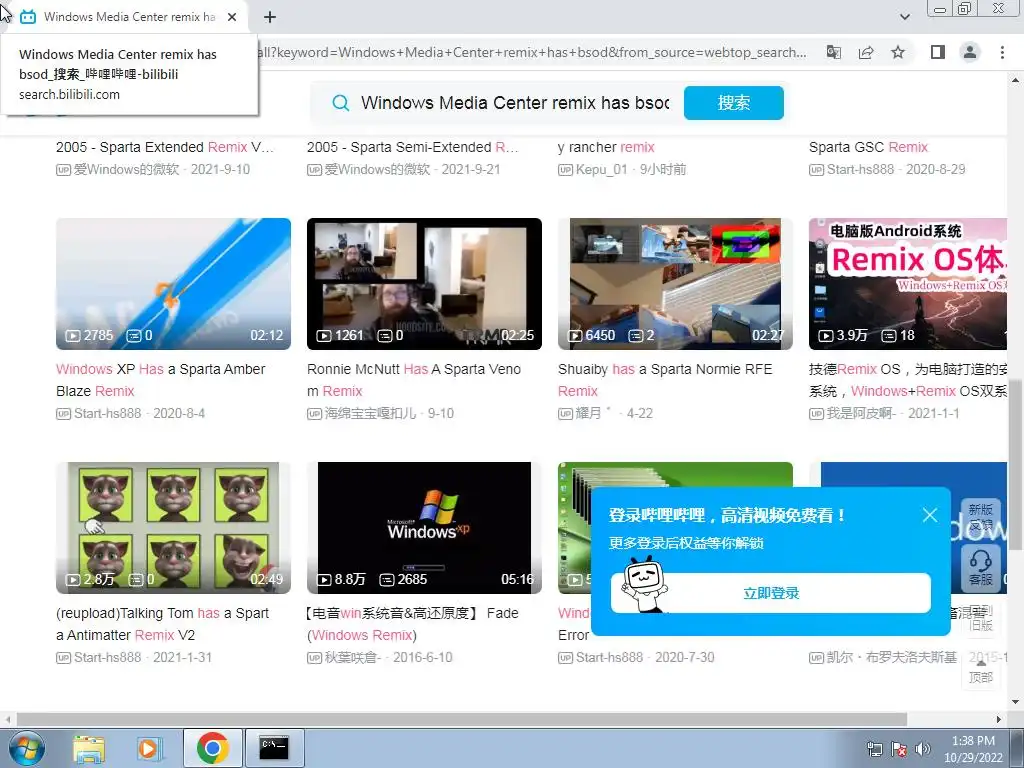This screenshot has height=768, width=1024.
Task: Open title Windows XP Has a Sparta Amber Blaze Remix
Action: [x=161, y=380]
